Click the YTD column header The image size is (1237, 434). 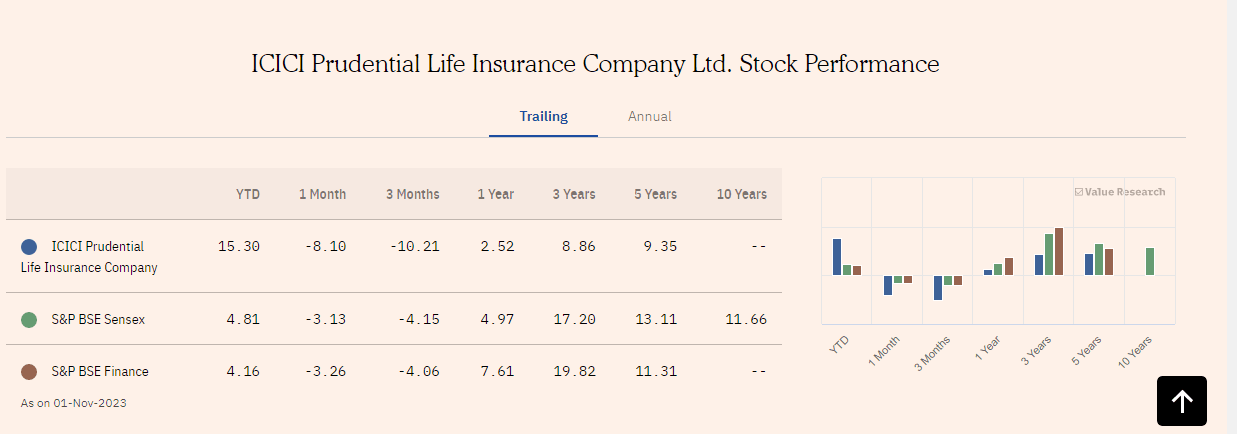[248, 194]
